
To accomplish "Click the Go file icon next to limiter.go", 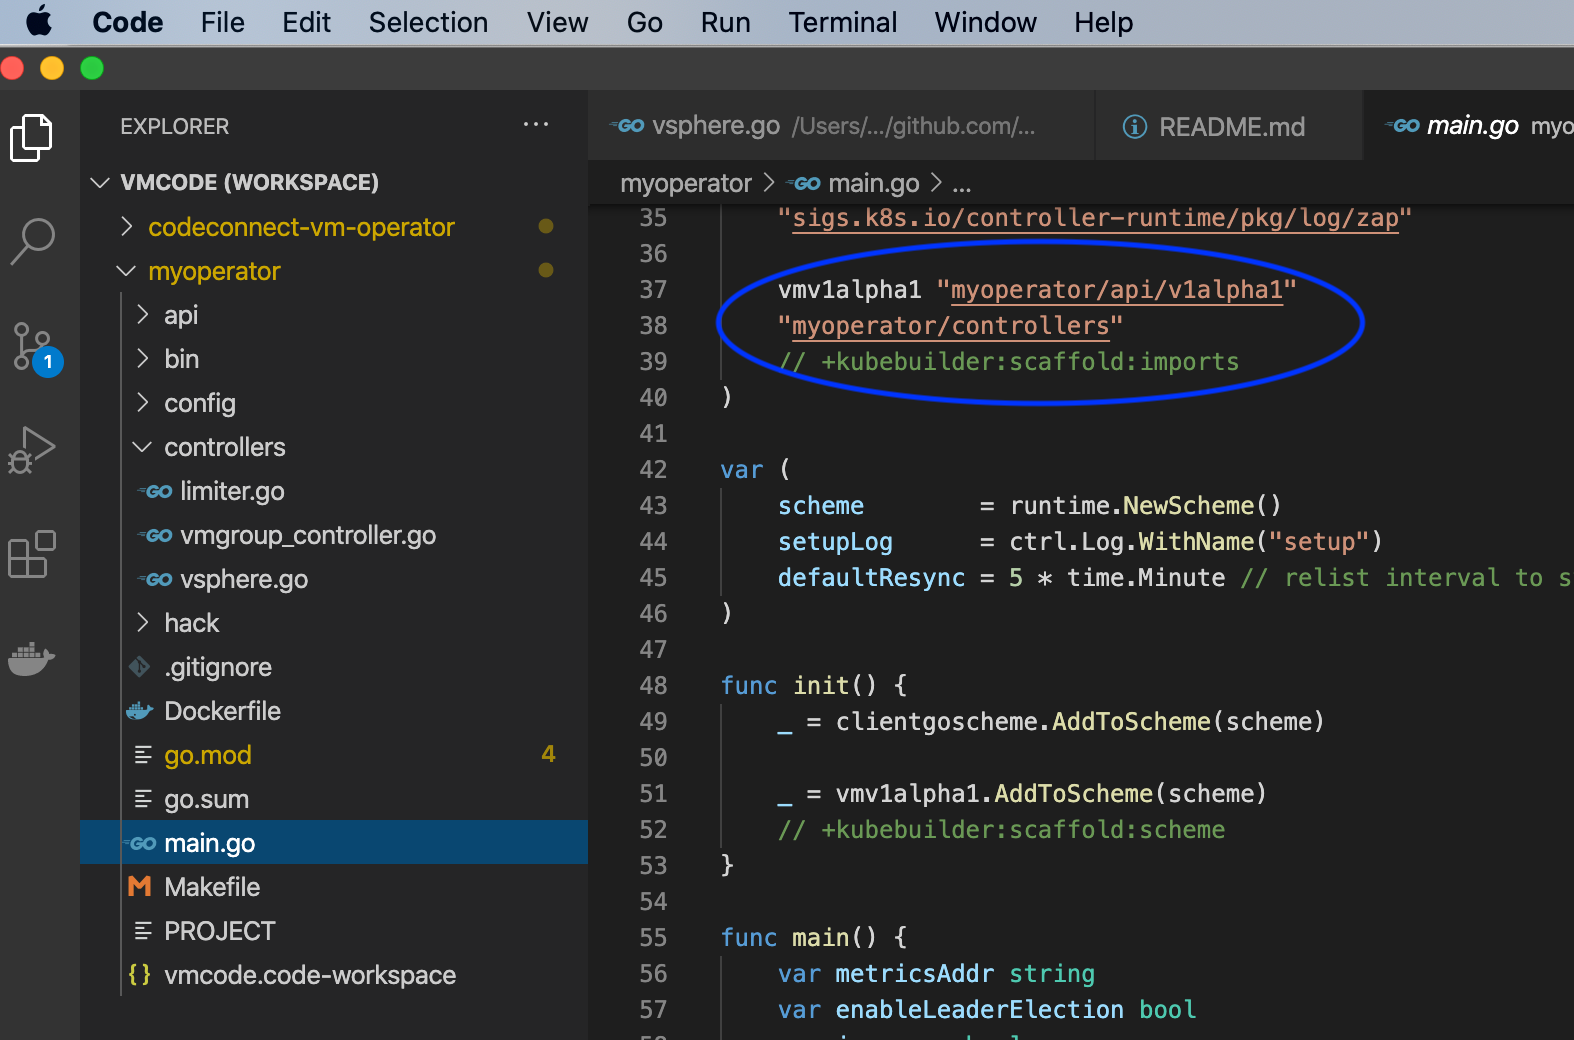I will tap(156, 491).
